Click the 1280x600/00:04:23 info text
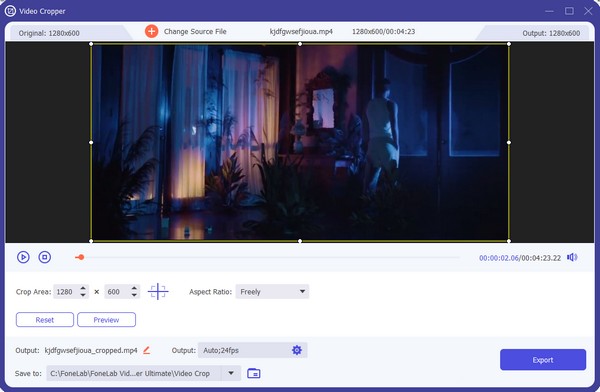The width and height of the screenshot is (600, 392). (383, 31)
